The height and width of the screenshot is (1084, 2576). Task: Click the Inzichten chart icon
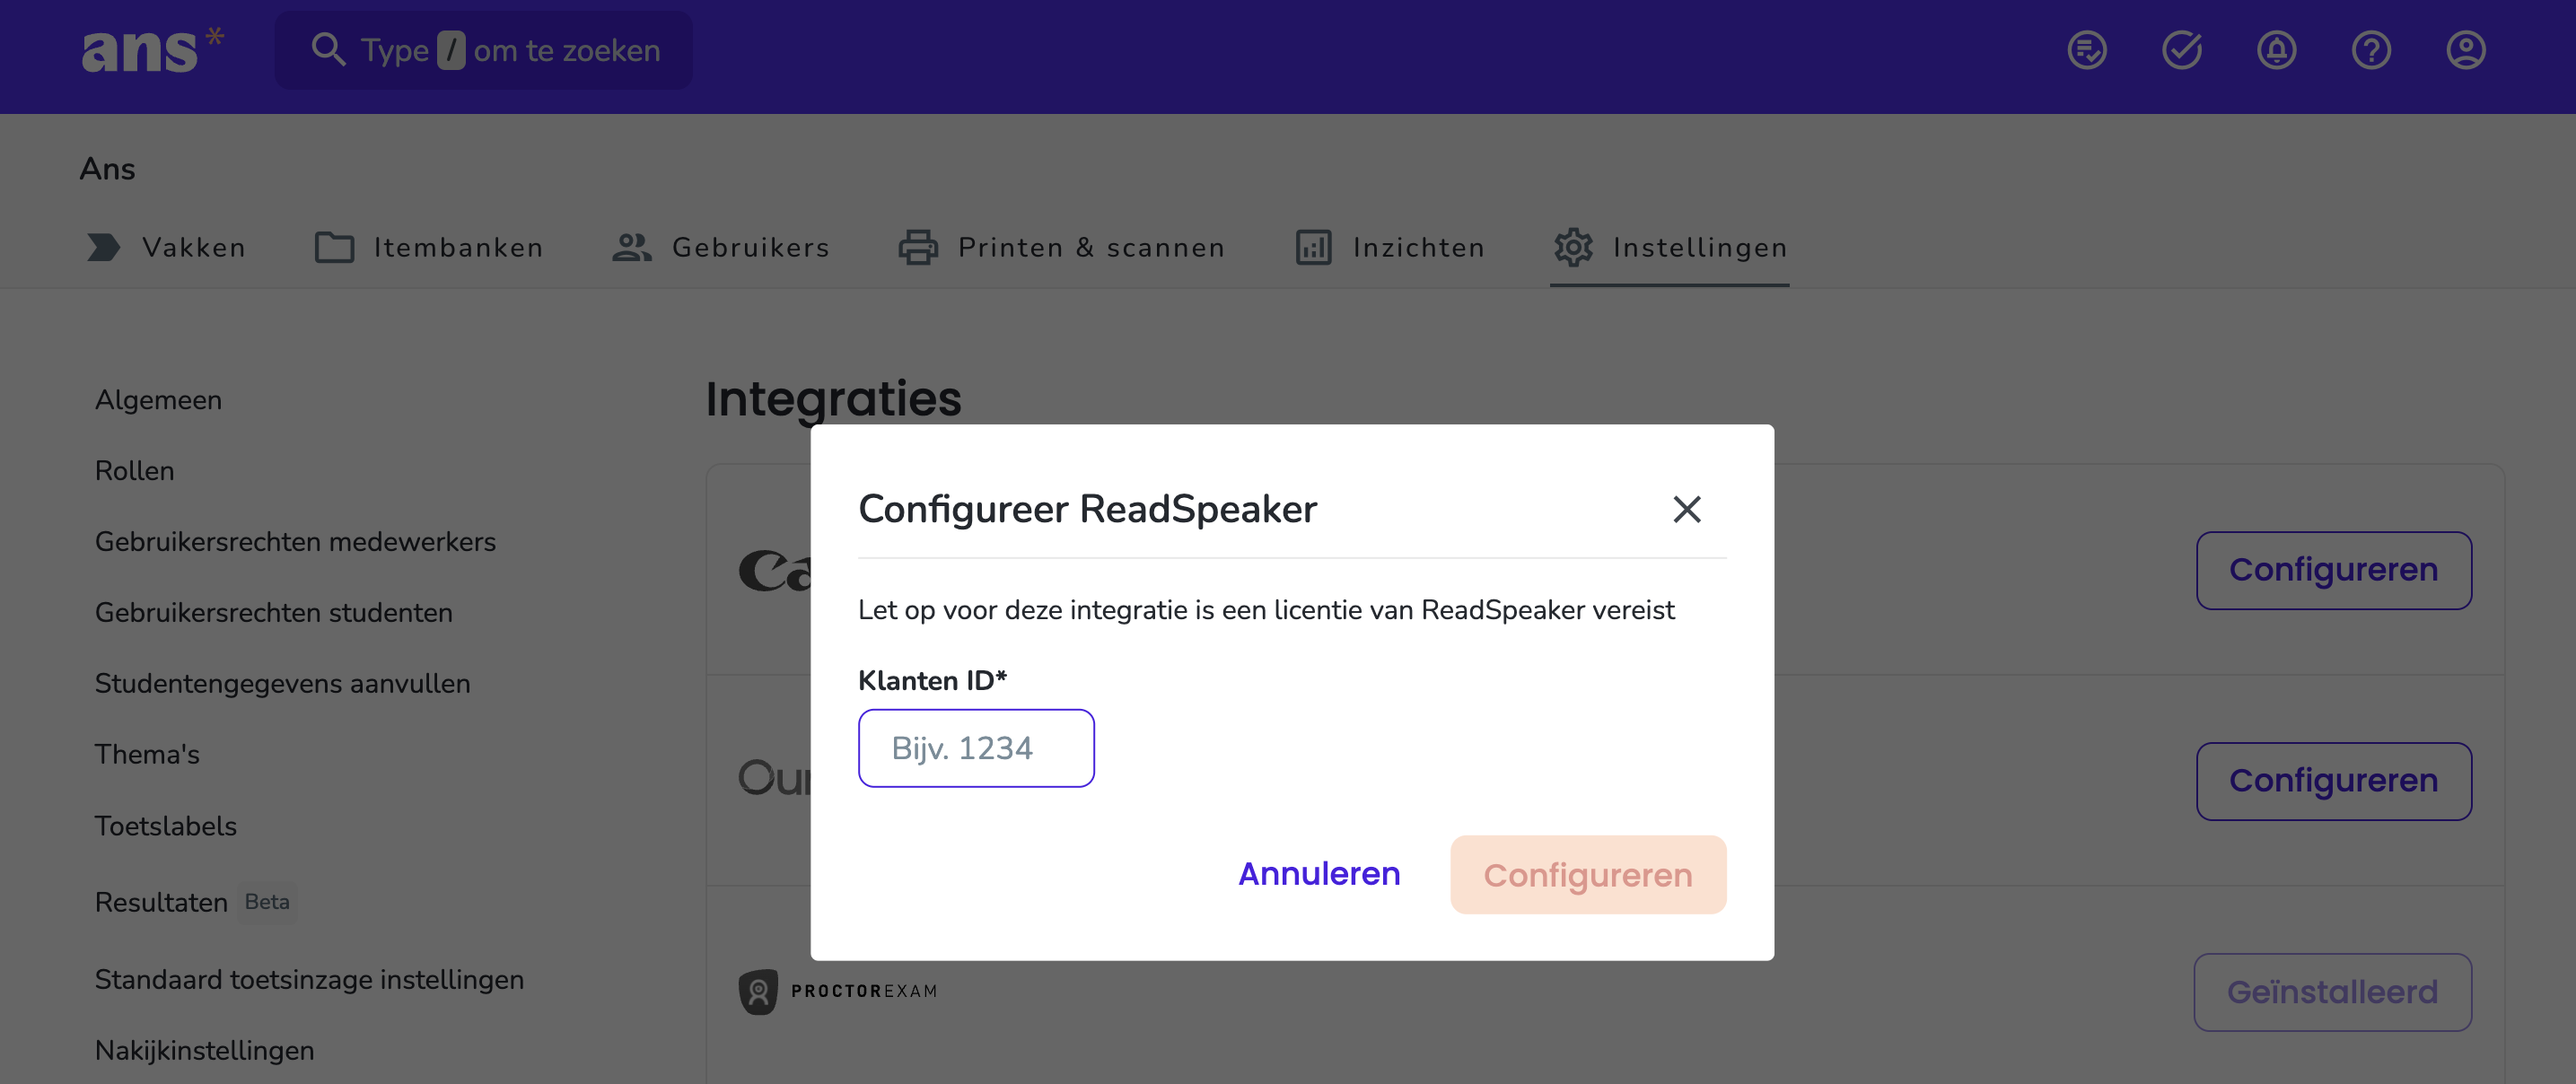1313,247
